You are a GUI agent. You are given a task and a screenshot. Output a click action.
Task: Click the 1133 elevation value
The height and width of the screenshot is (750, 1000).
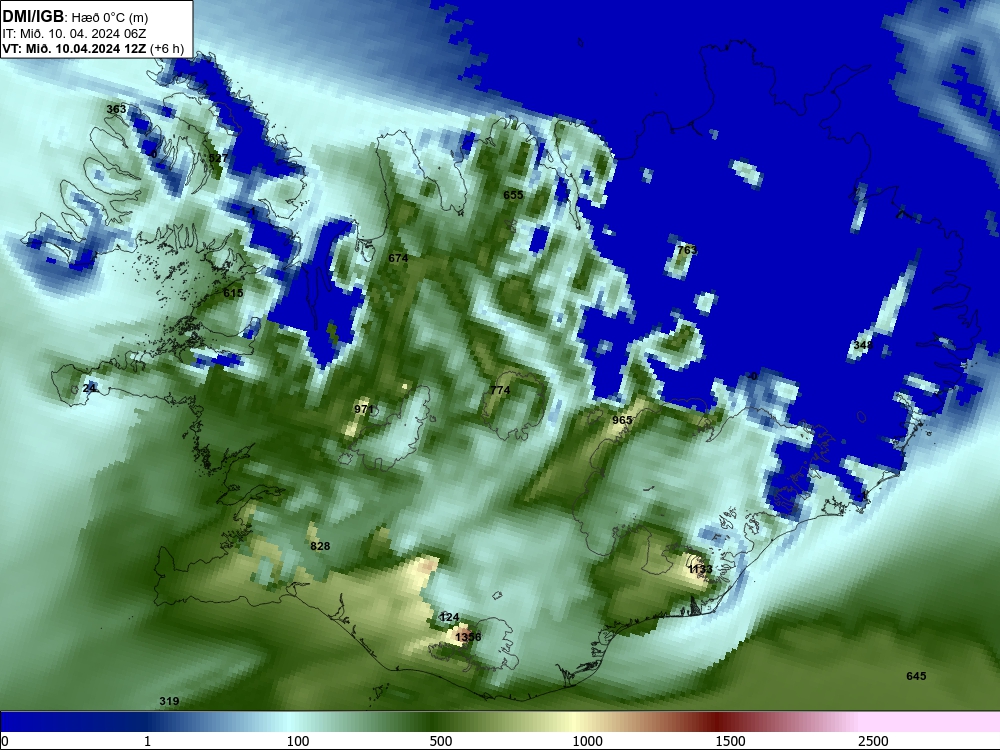pyautogui.click(x=700, y=569)
